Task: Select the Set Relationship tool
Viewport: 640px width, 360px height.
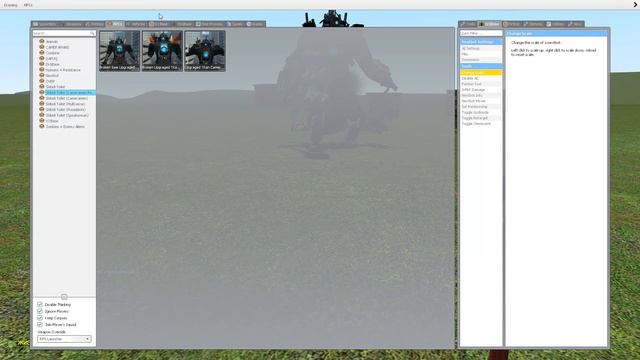Action: 481,107
